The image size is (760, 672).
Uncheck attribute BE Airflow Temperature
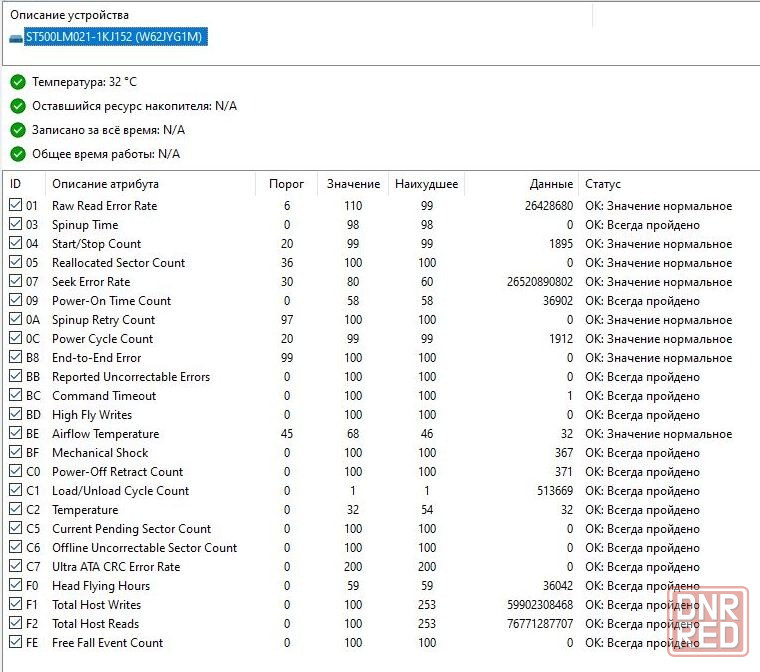click(x=16, y=432)
